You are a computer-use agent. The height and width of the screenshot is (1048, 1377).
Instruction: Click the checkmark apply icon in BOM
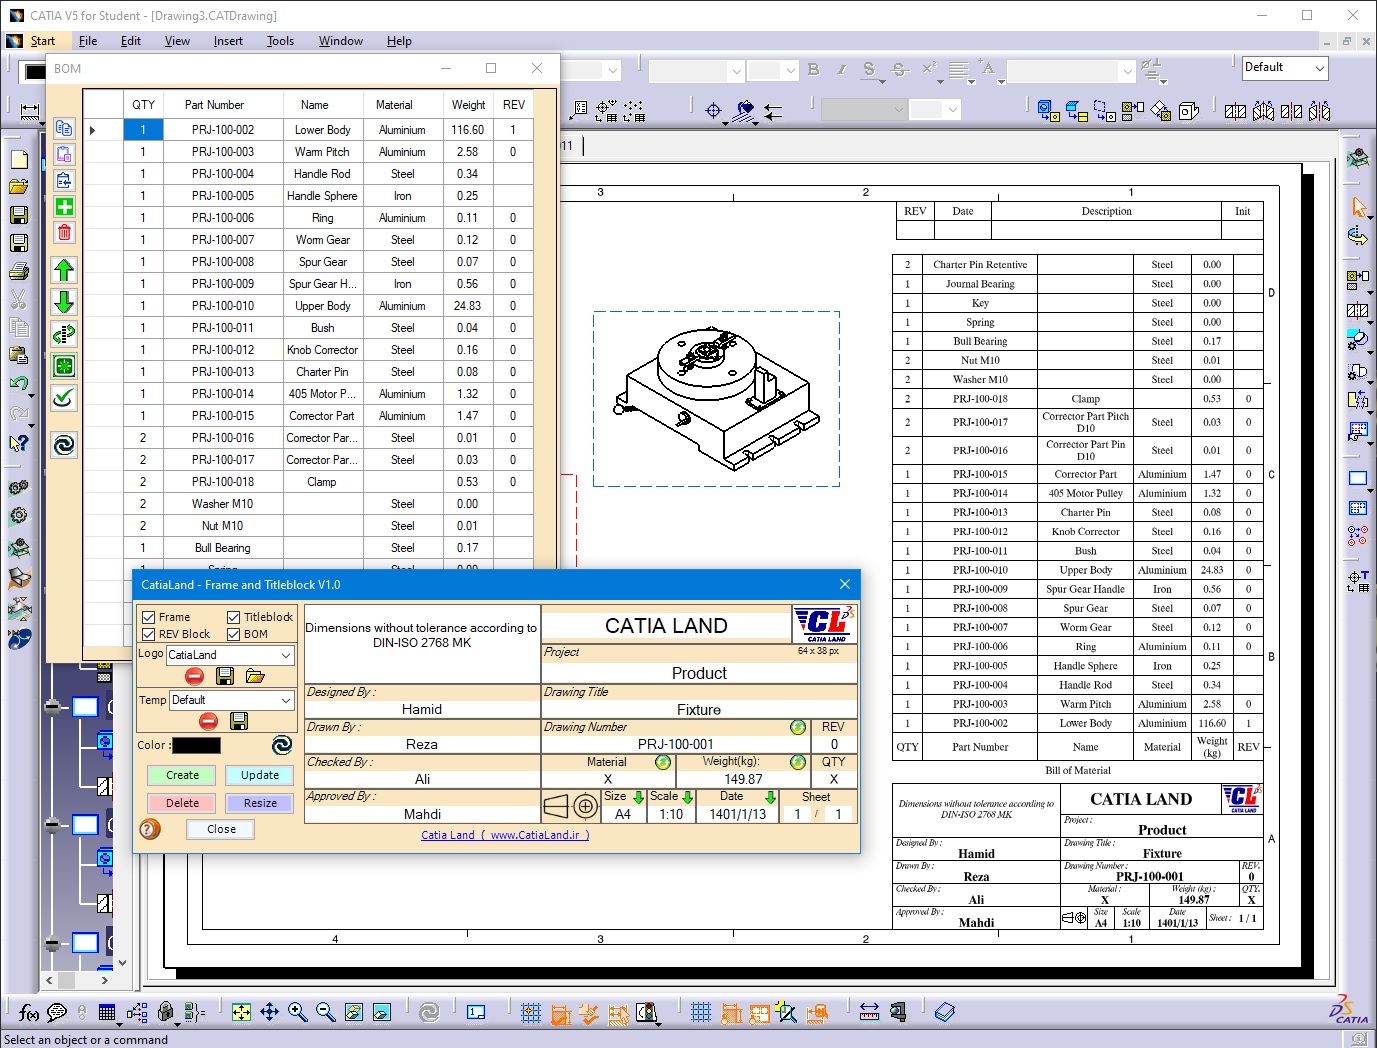[x=64, y=398]
